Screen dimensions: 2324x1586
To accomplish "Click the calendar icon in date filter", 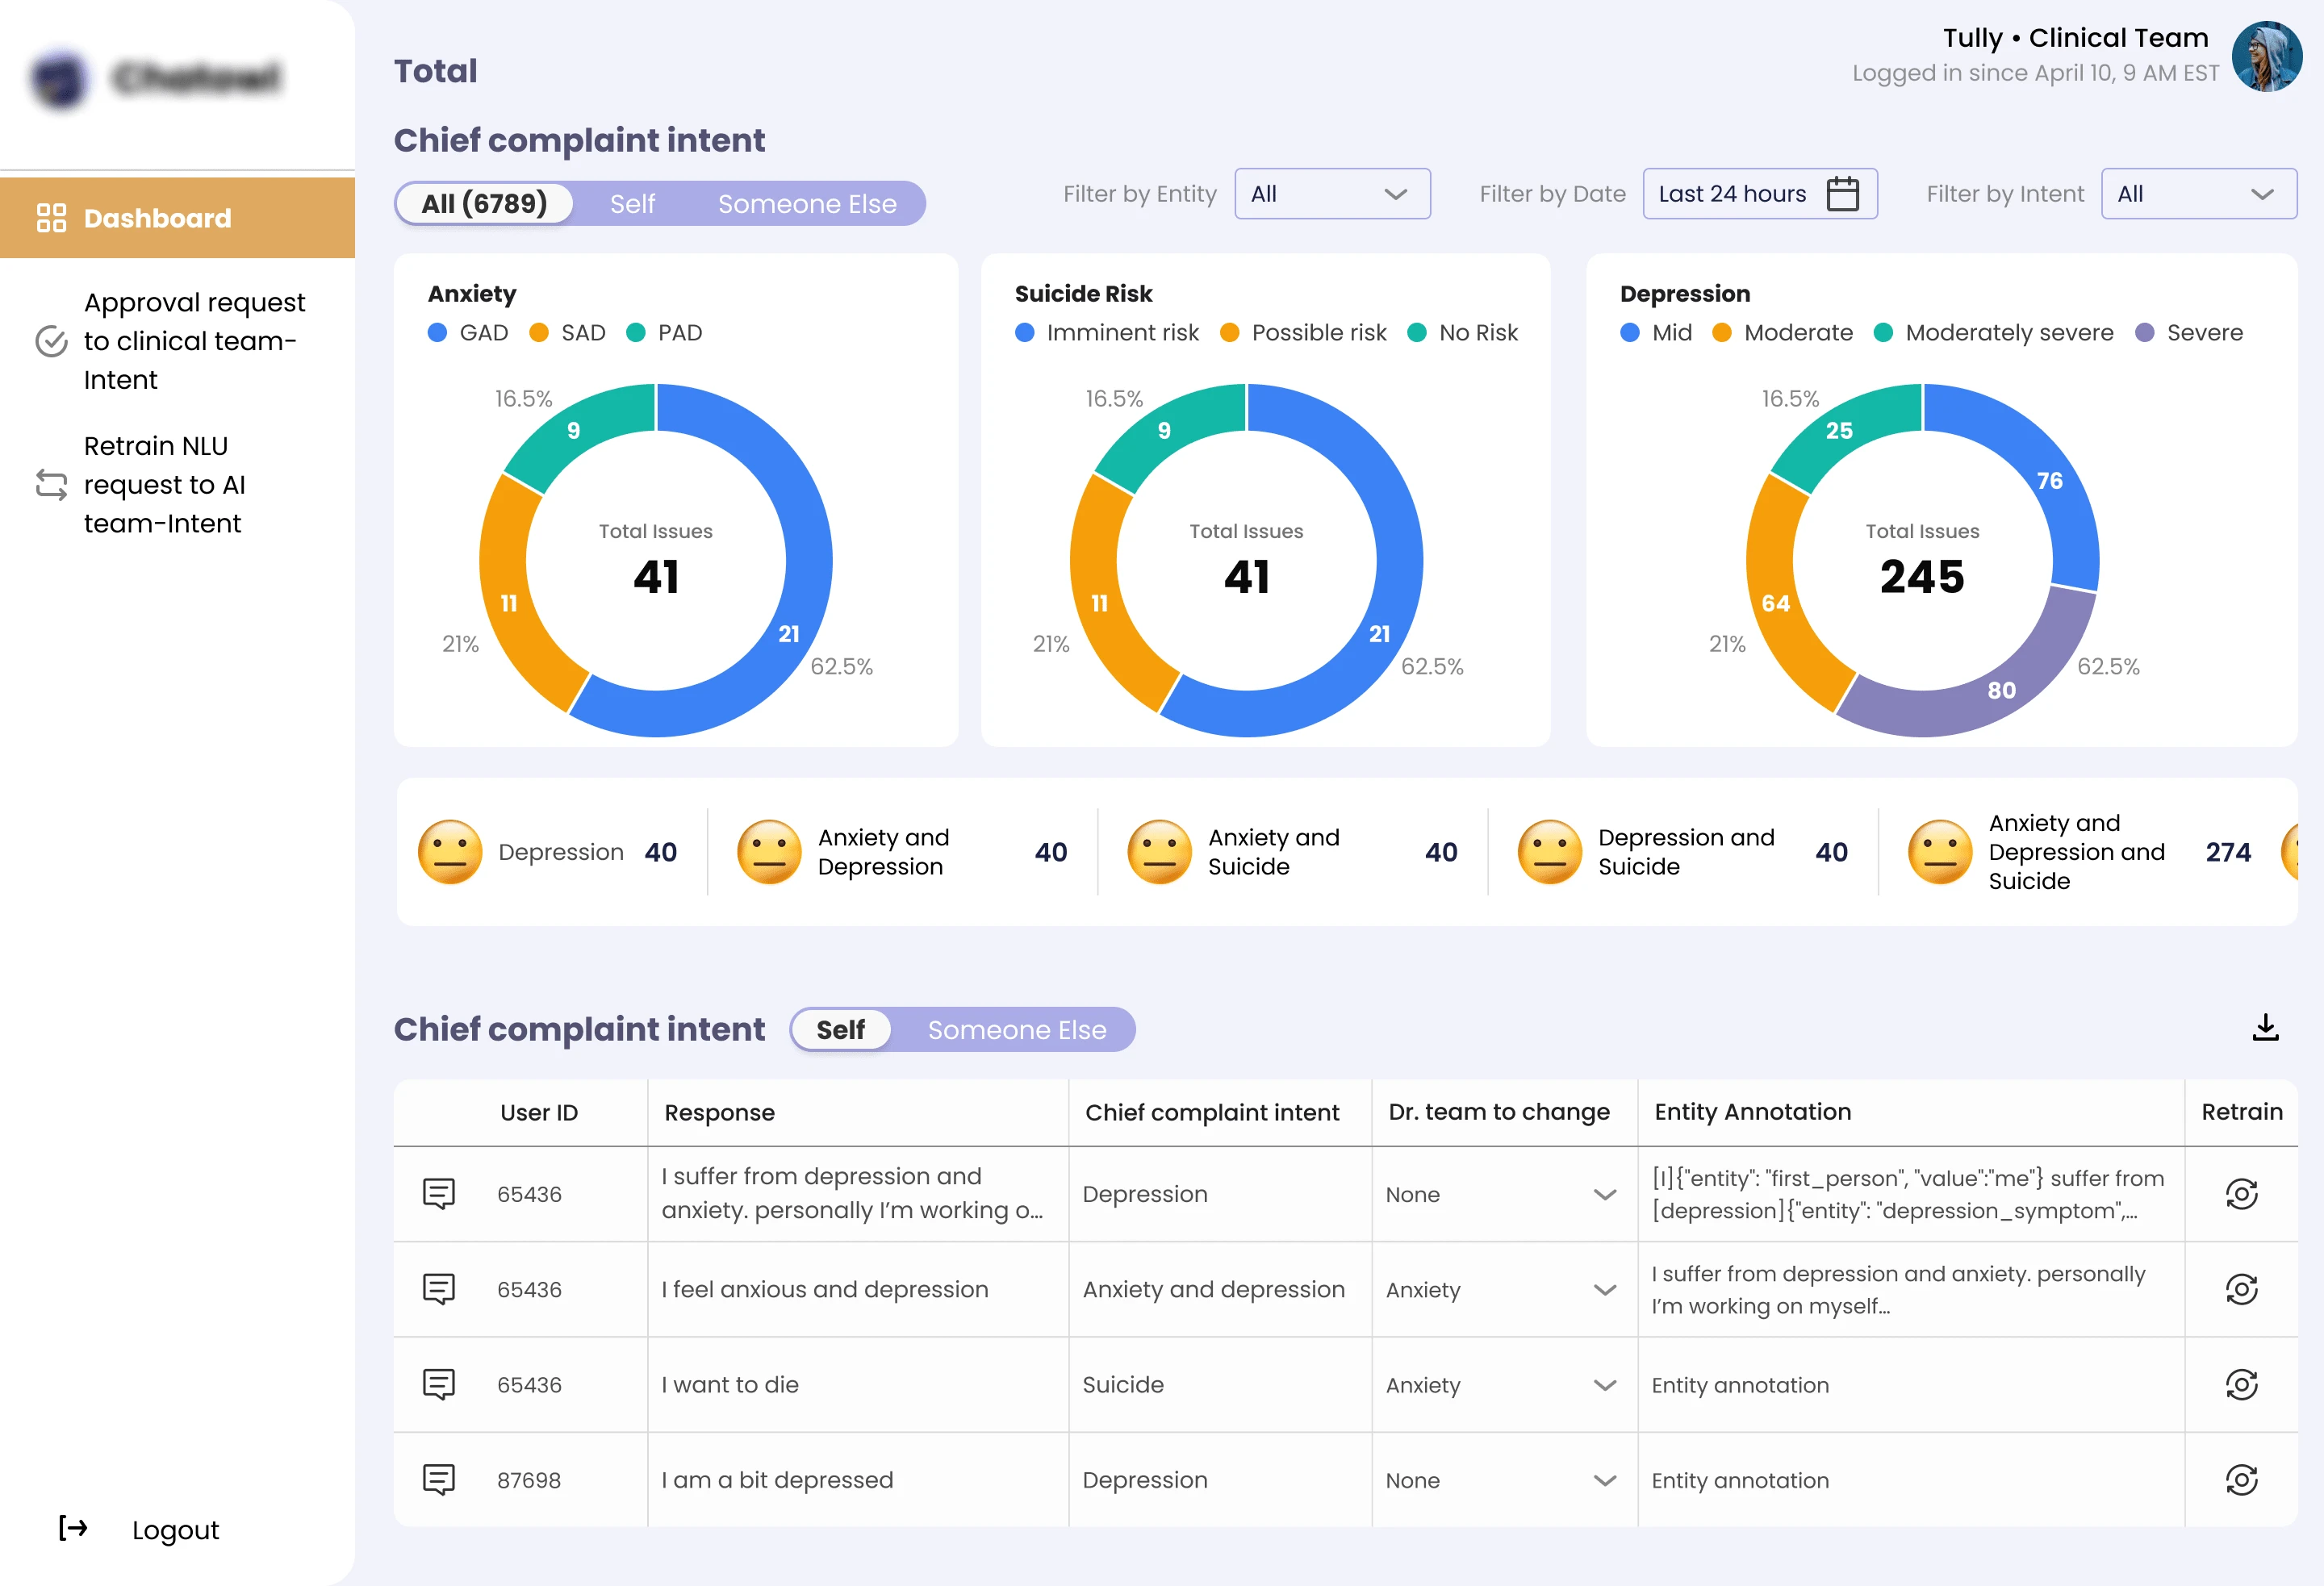I will [x=1842, y=194].
